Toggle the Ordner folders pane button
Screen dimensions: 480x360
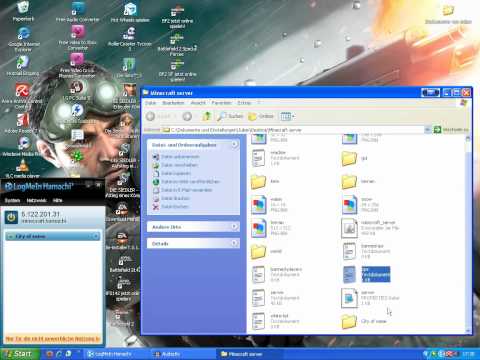pyautogui.click(x=261, y=116)
